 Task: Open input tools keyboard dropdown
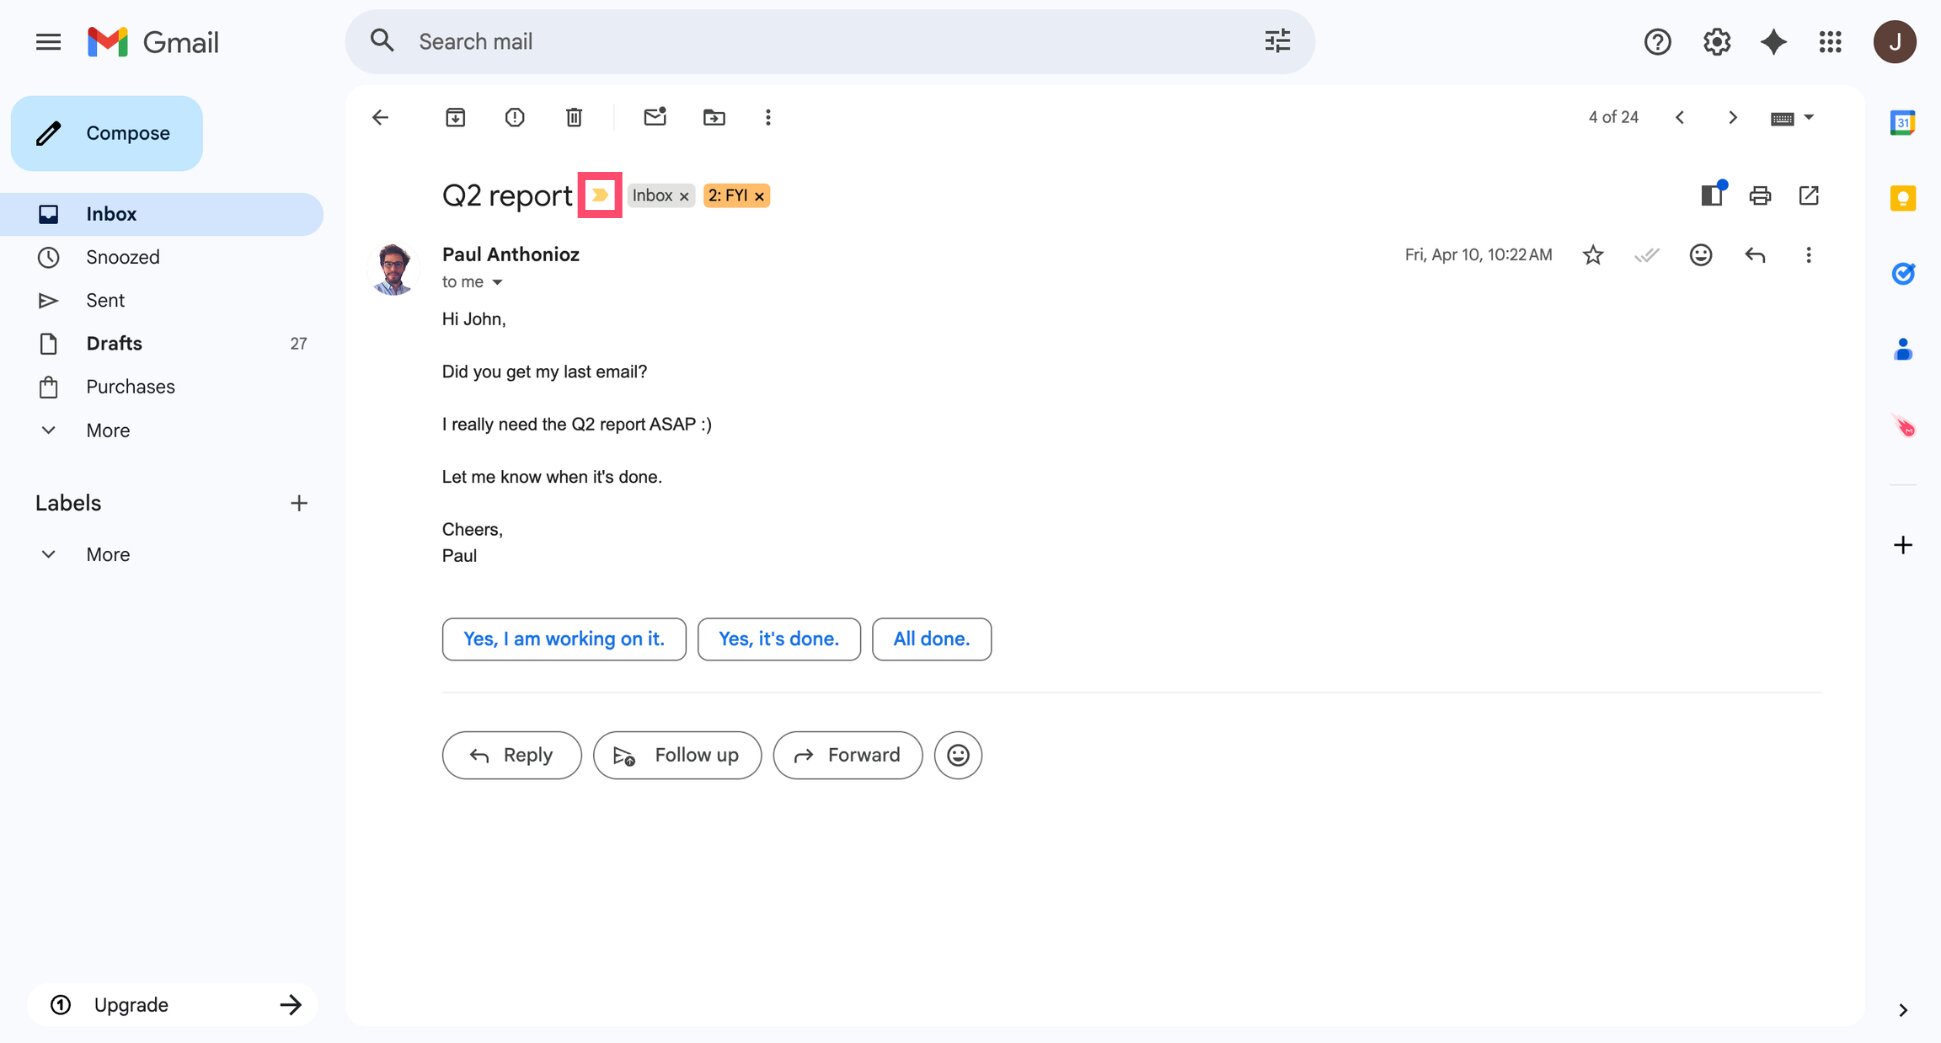pos(1792,118)
